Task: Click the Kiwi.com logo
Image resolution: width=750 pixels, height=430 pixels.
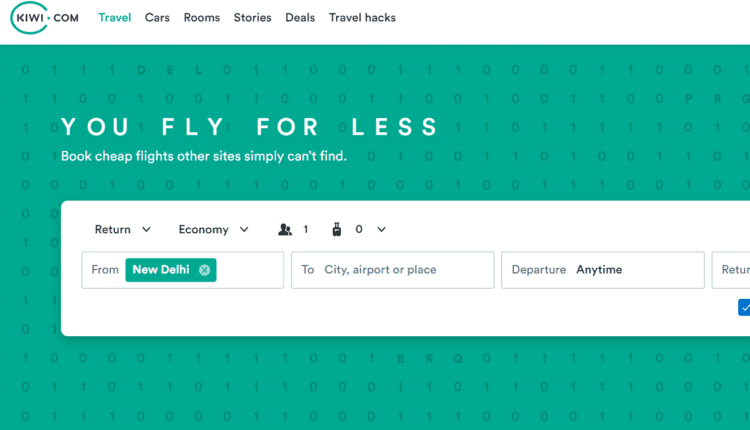Action: click(45, 18)
